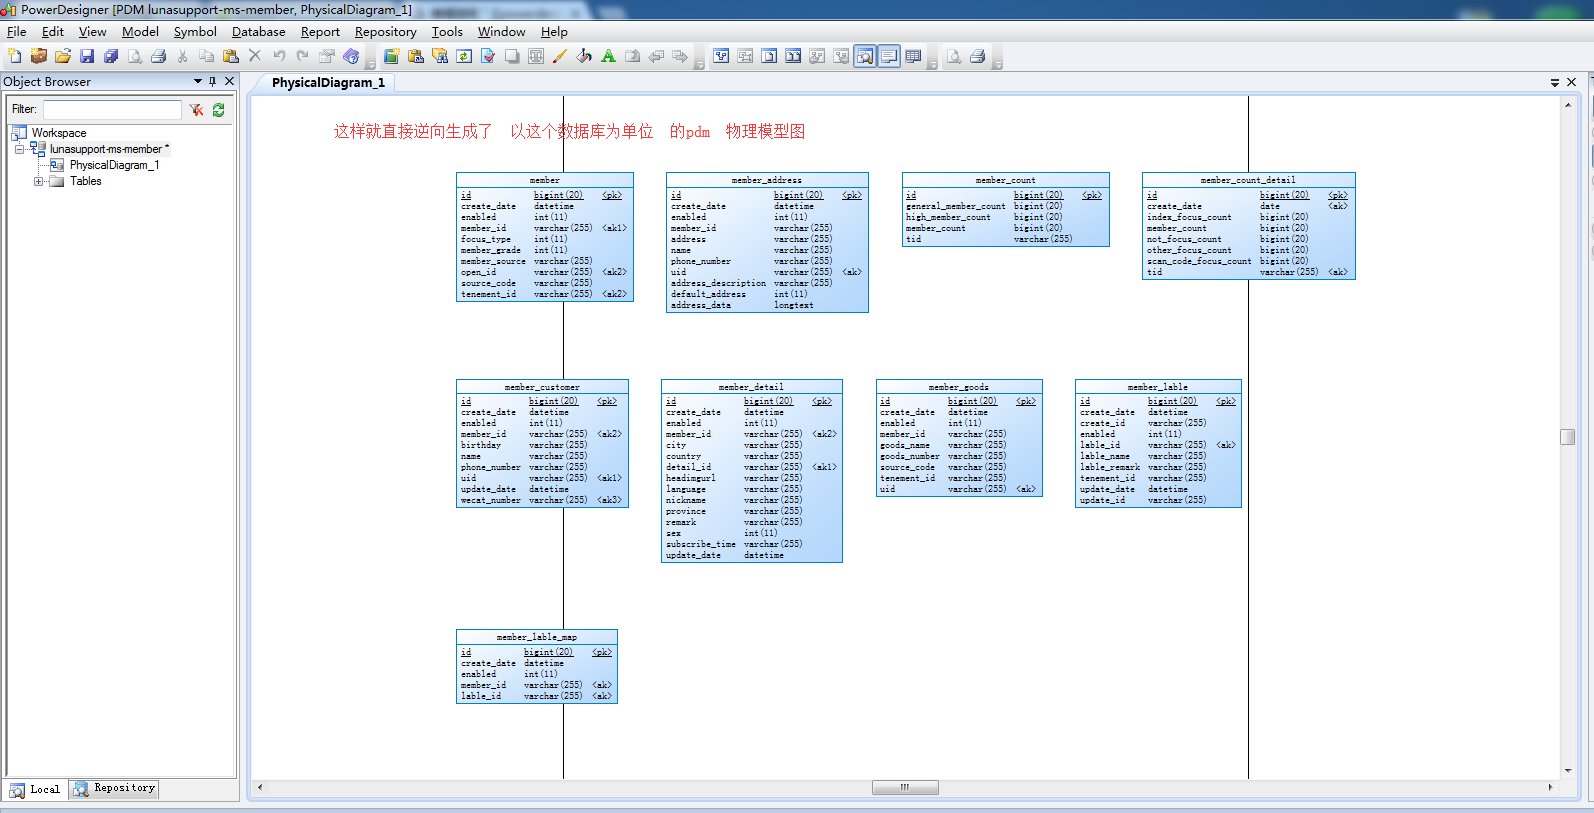The image size is (1594, 813).
Task: Expand the Tables folder node
Action: [x=39, y=181]
